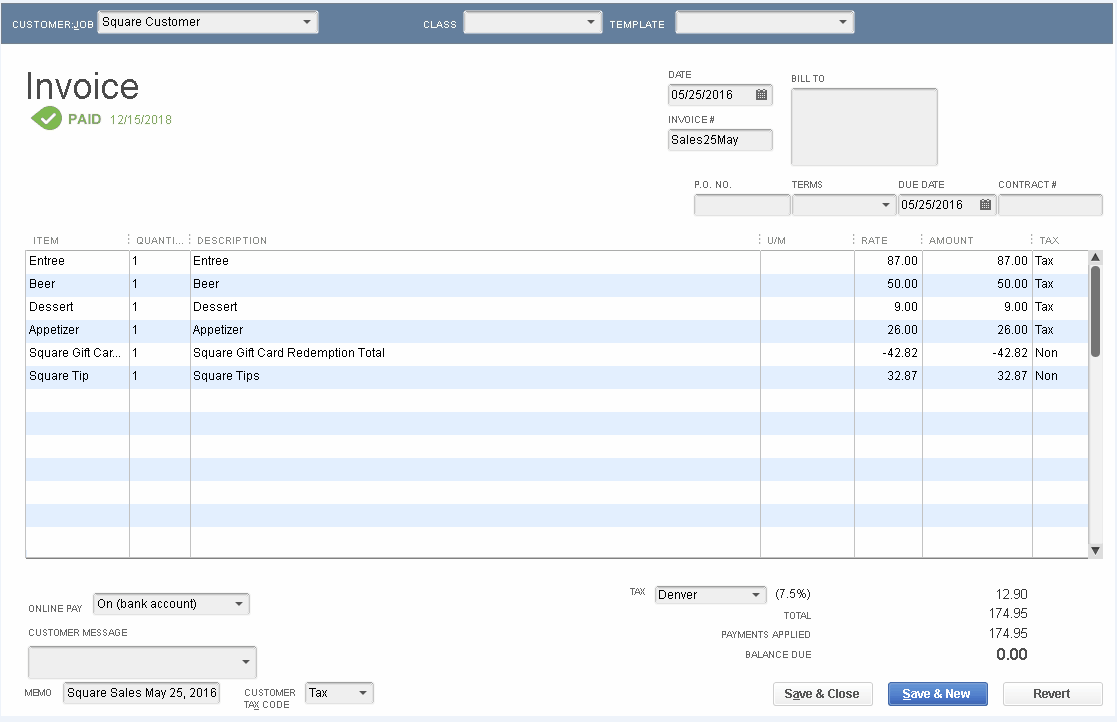The image size is (1117, 722).
Task: Open the Online Pay dropdown set to bank account
Action: pos(241,603)
